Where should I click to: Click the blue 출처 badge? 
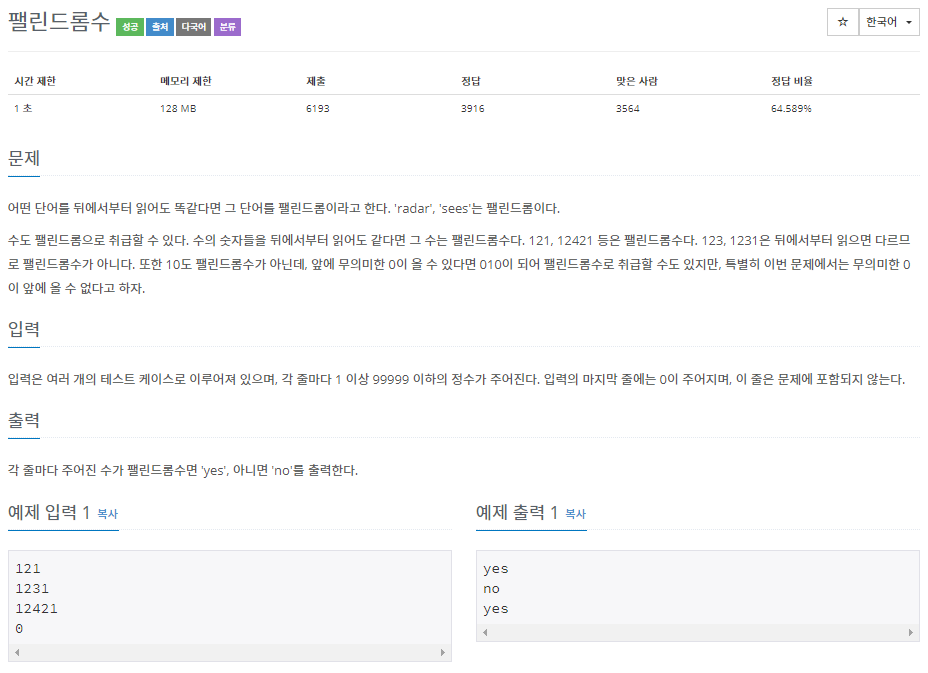pyautogui.click(x=160, y=27)
